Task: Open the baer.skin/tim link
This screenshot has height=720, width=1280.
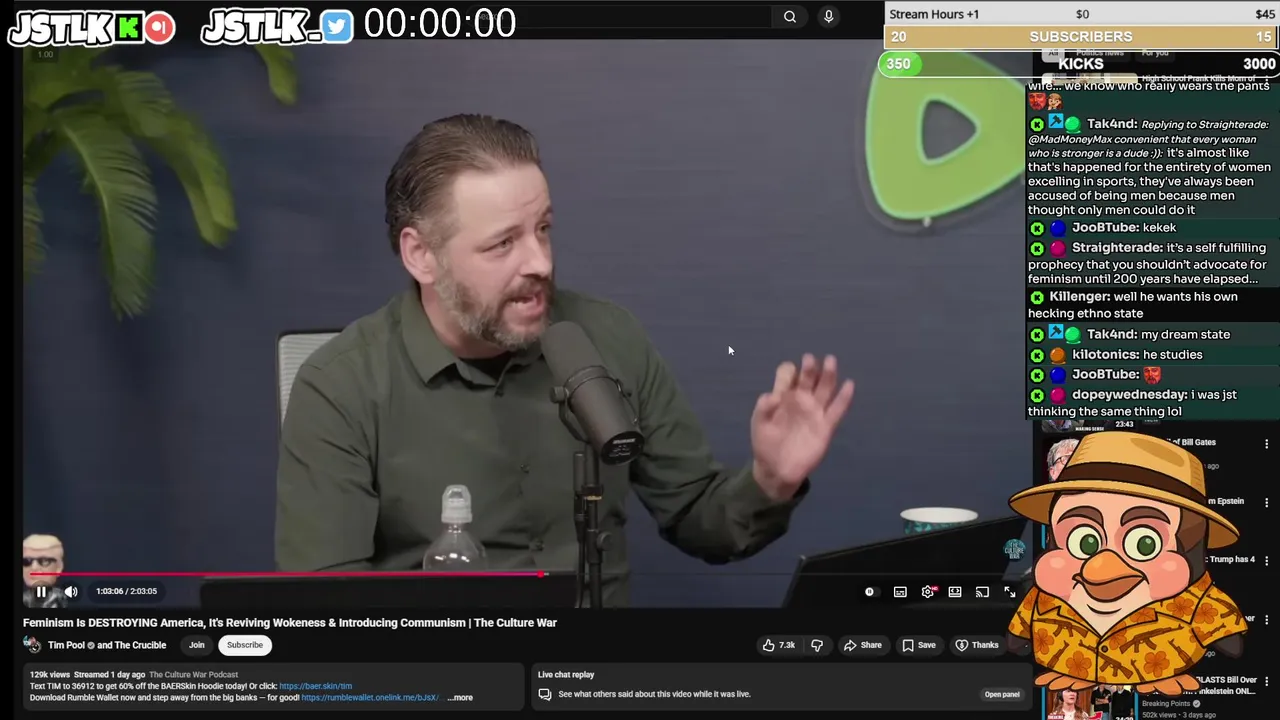Action: coord(315,686)
